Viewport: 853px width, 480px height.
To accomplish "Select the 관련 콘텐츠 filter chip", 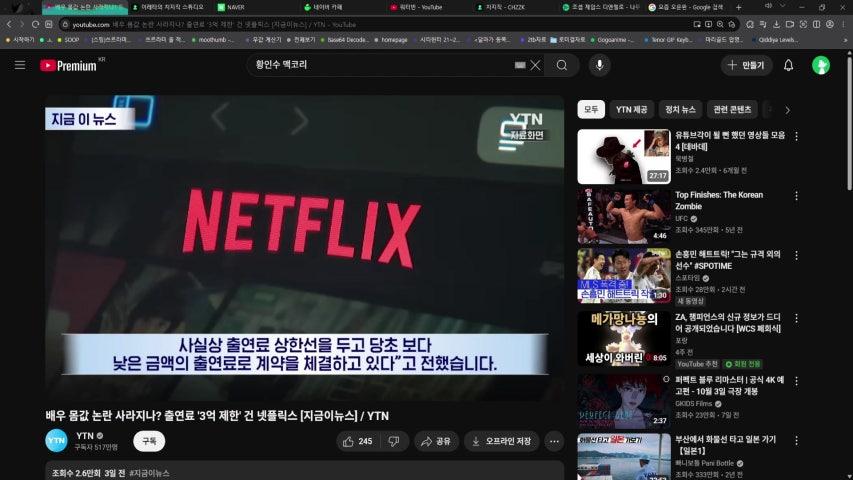I will [732, 109].
